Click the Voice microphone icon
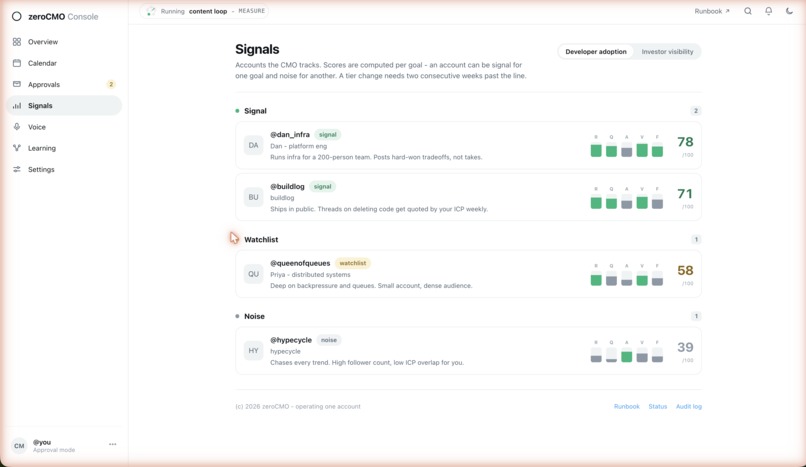 point(17,127)
